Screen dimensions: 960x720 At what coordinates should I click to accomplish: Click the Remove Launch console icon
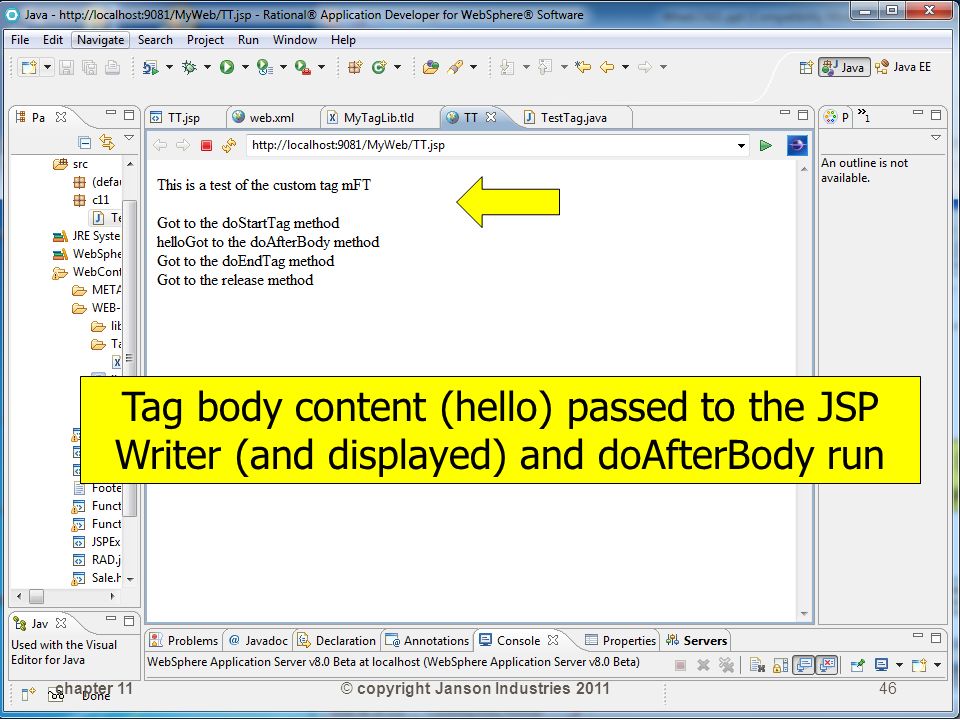click(x=703, y=665)
